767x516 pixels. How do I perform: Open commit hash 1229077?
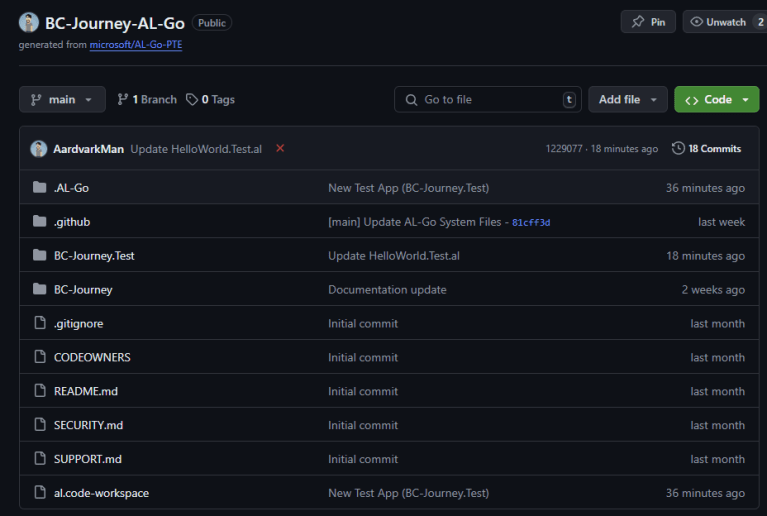pyautogui.click(x=564, y=149)
